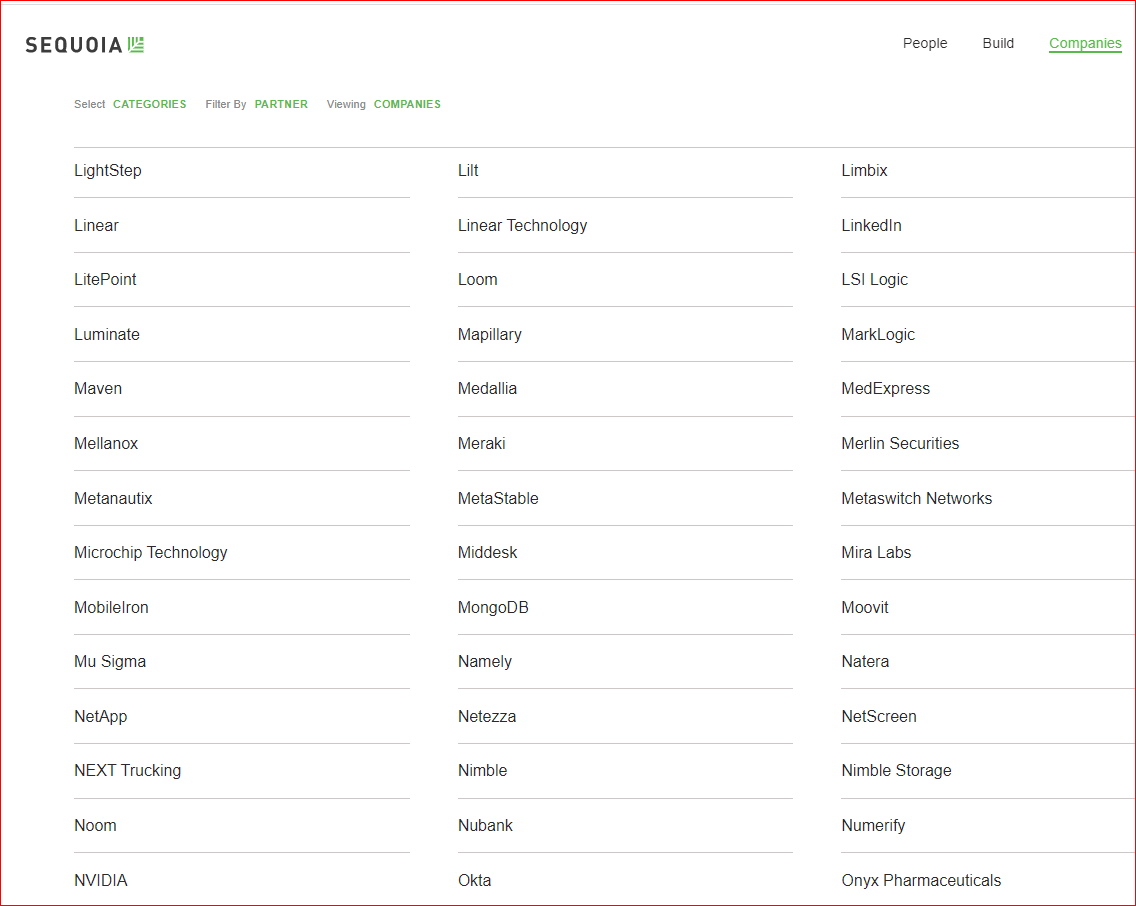Select Merlin Securities
This screenshot has width=1136, height=906.
[x=900, y=444]
